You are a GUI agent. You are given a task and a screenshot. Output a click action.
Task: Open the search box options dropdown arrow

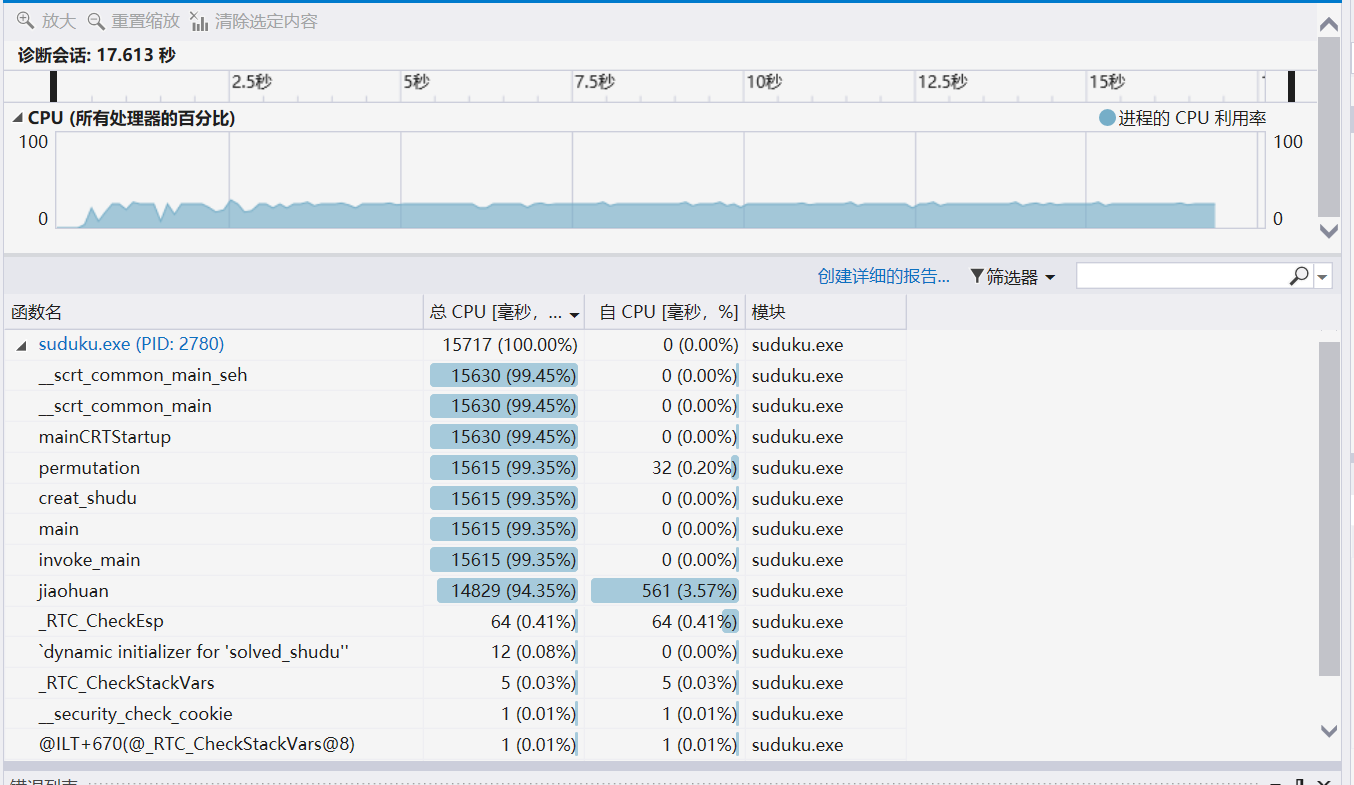tap(1323, 277)
